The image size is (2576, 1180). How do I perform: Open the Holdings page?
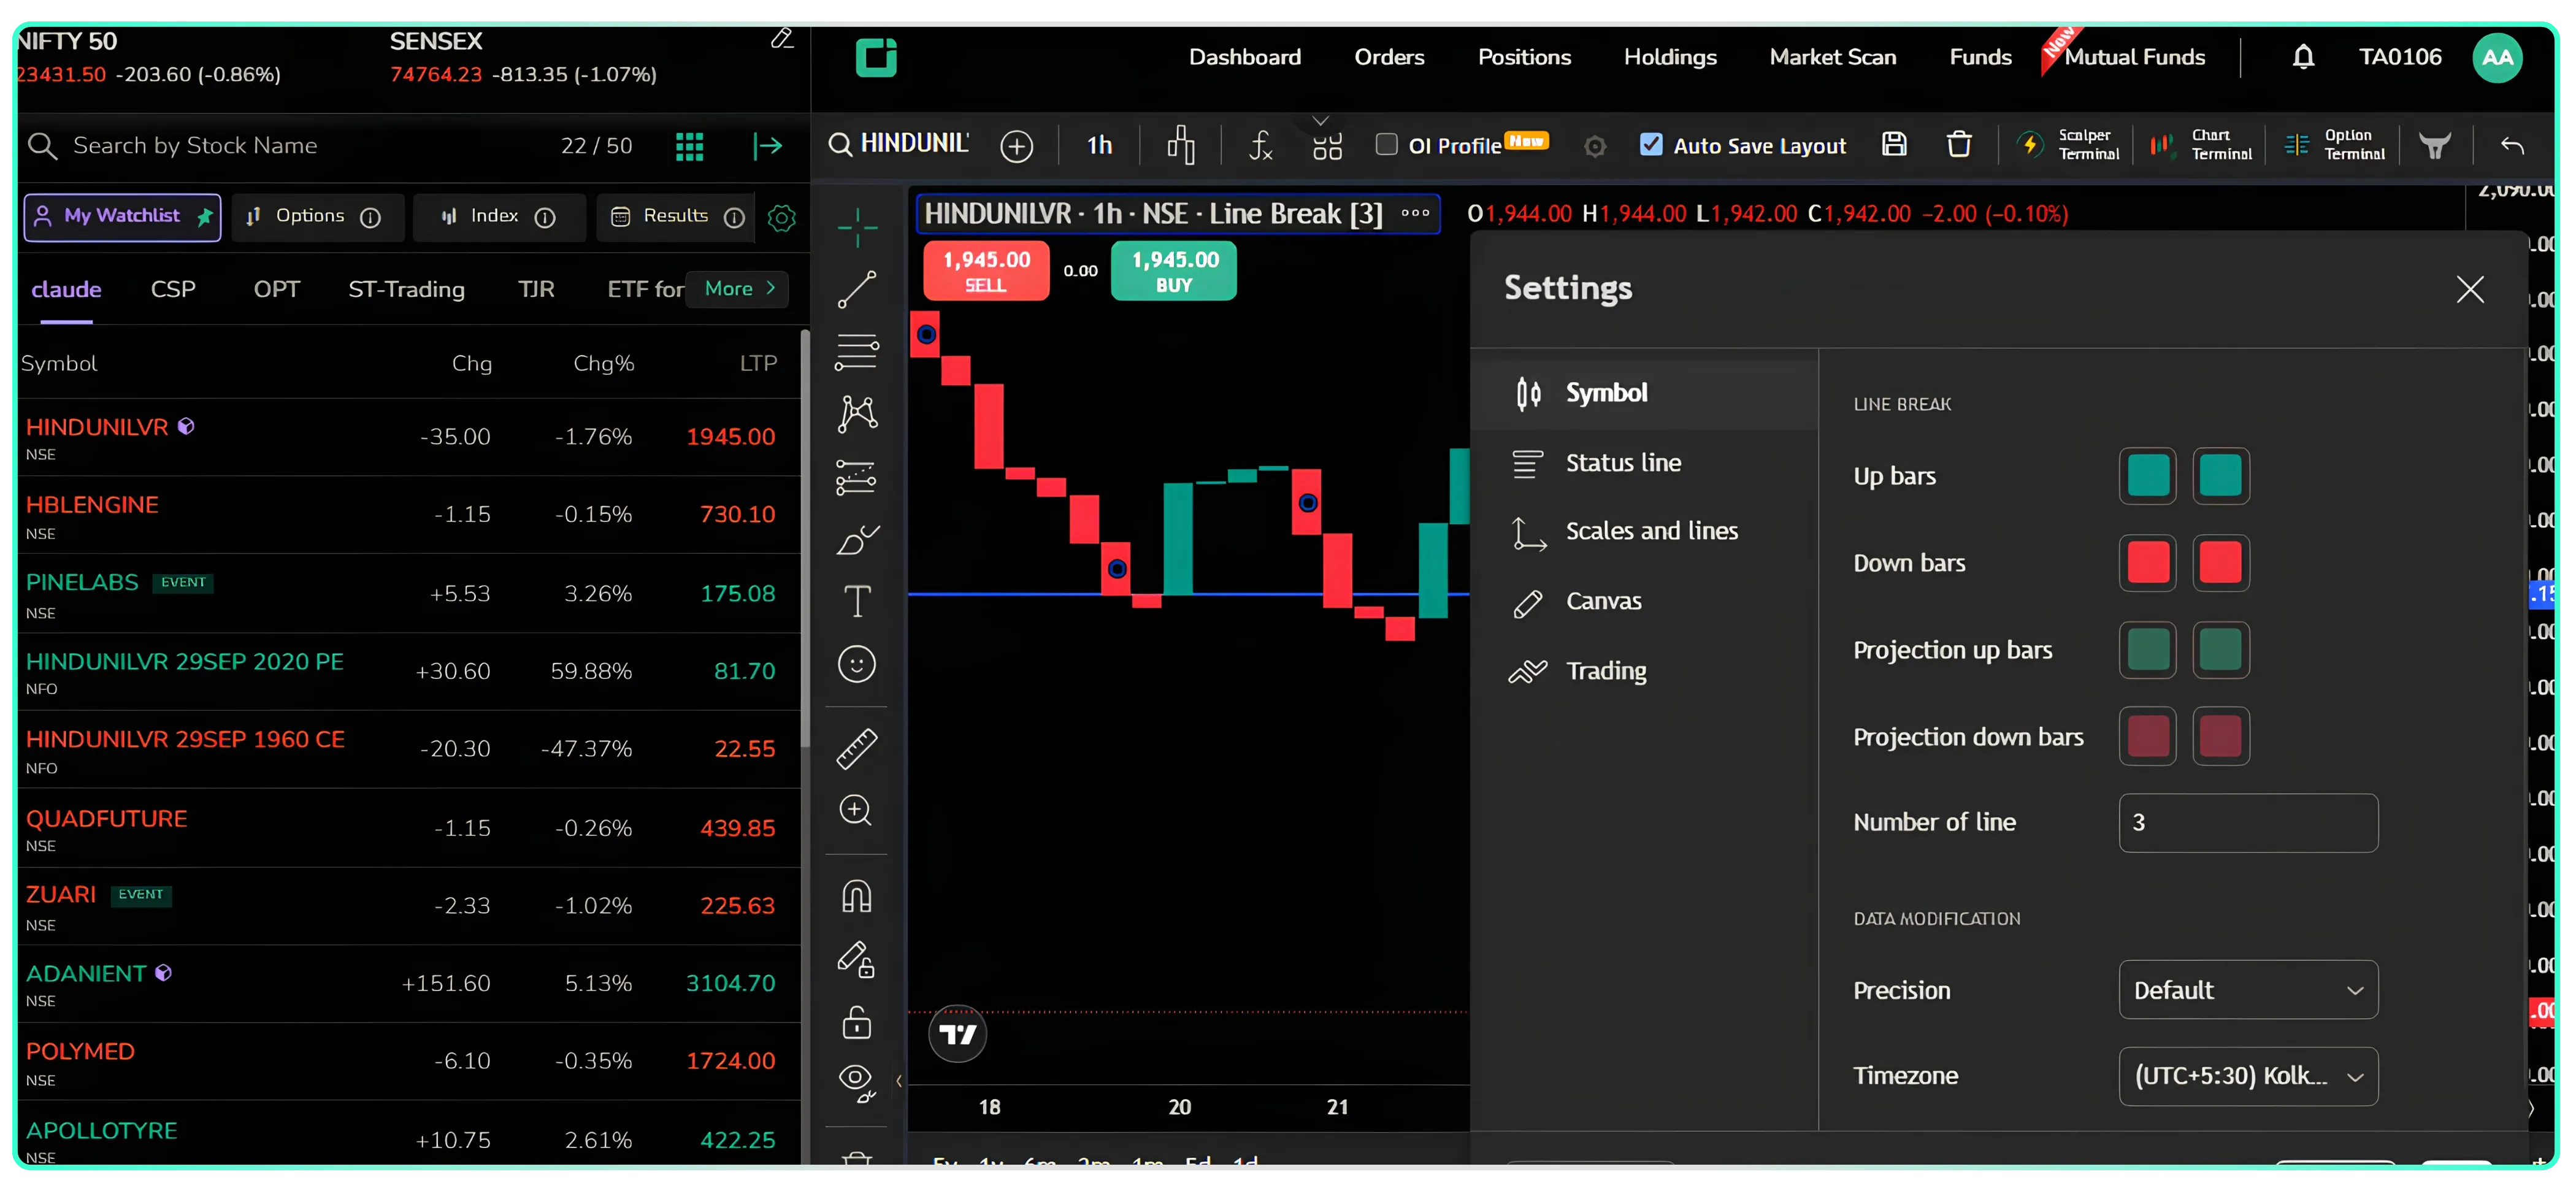[x=1669, y=57]
